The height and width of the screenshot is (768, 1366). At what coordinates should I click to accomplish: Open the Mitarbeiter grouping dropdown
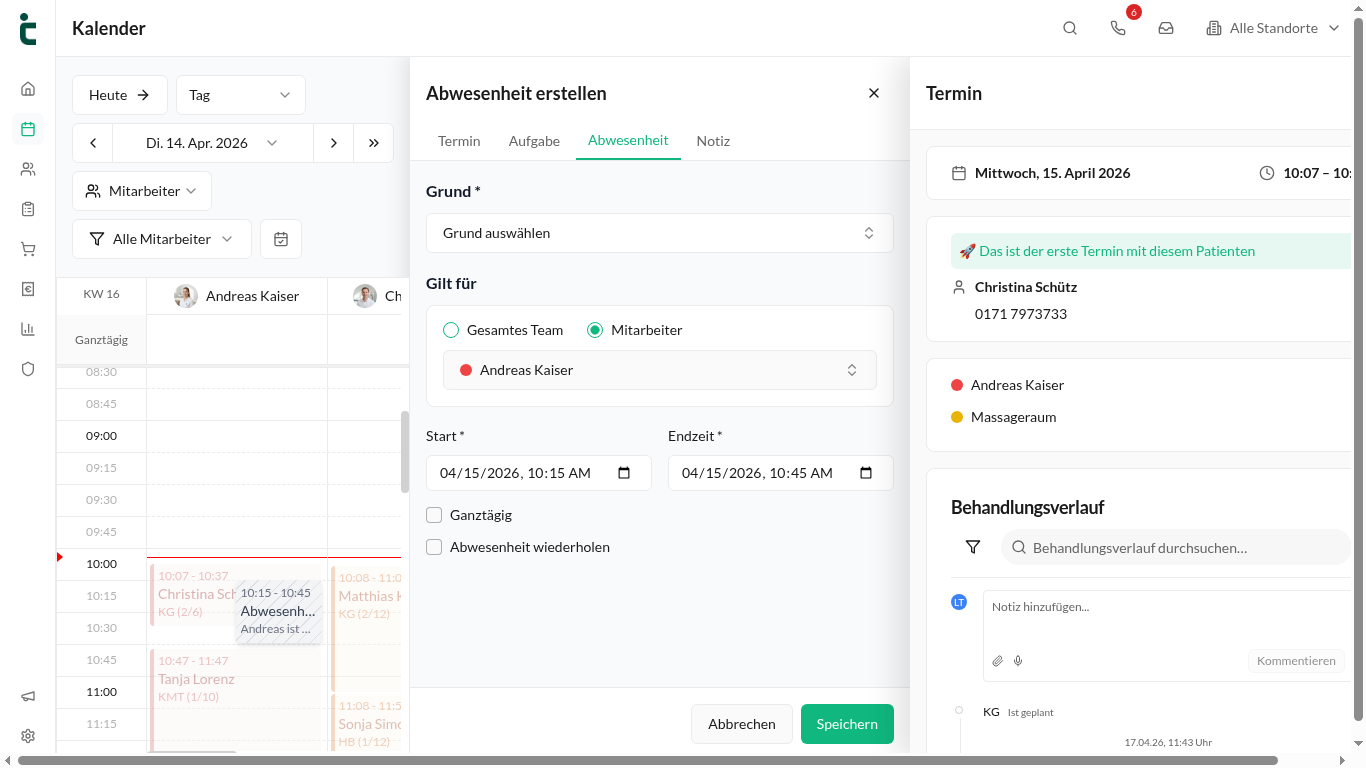142,191
